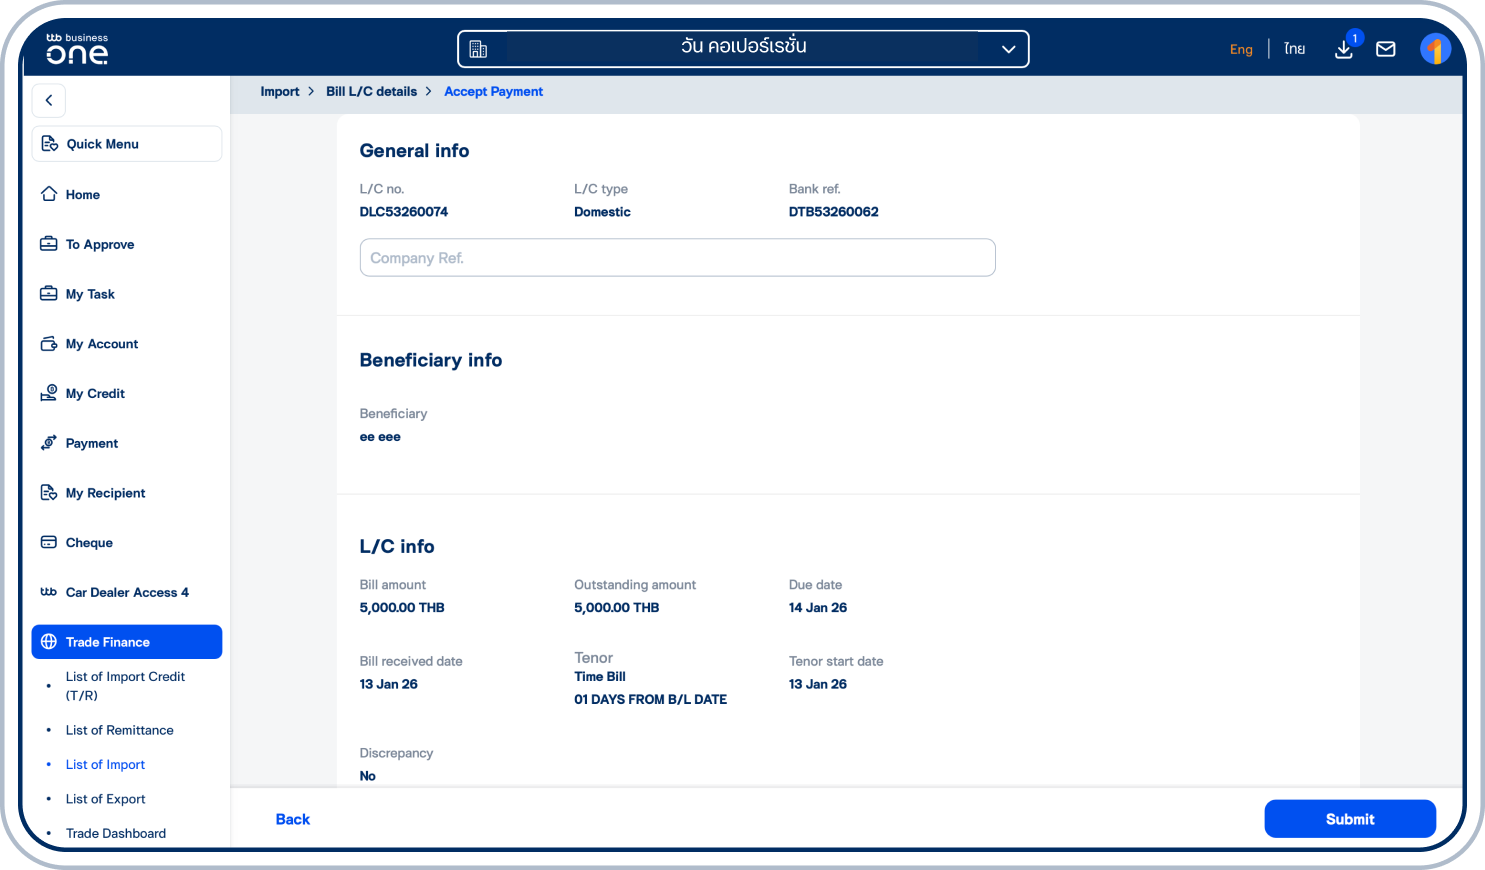Click the Back link
Screen dimensions: 1485x870
pyautogui.click(x=292, y=819)
